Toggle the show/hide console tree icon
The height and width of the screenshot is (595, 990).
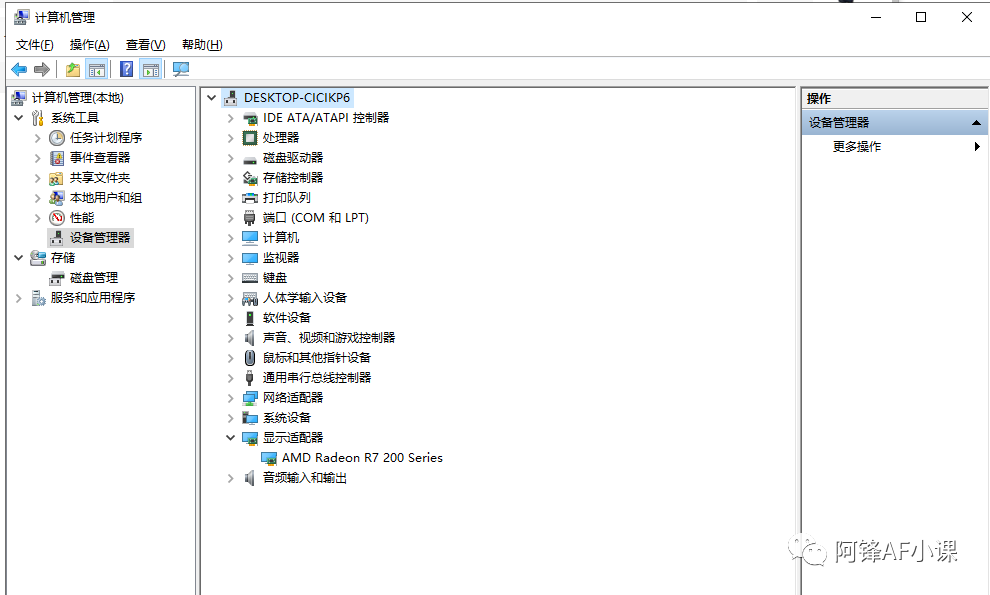pos(97,69)
